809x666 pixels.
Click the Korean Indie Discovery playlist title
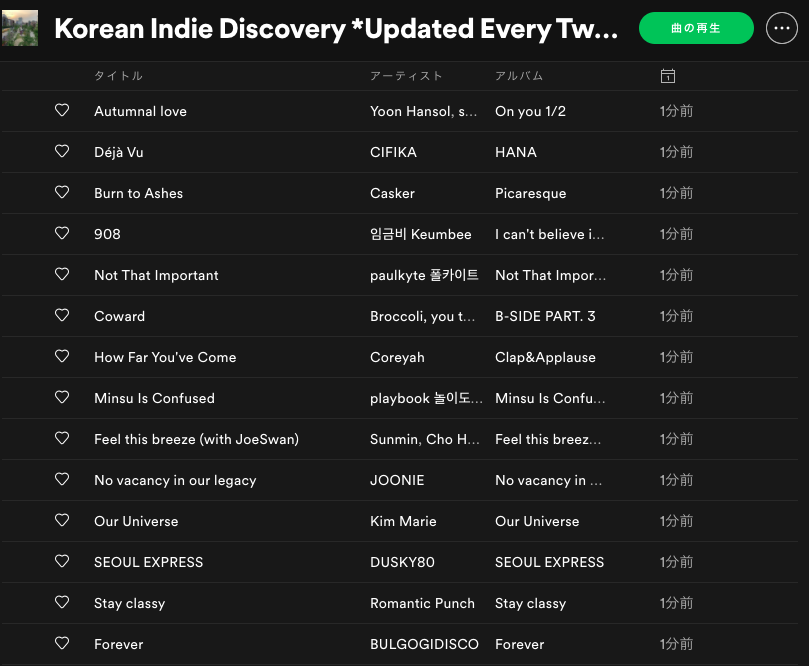(x=336, y=28)
